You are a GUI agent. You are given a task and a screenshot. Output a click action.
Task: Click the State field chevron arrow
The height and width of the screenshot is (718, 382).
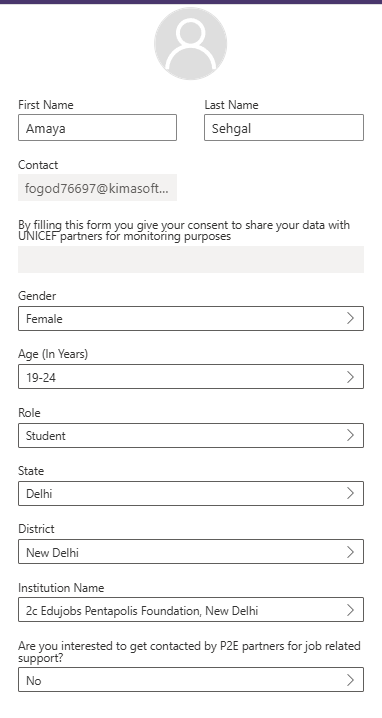pyautogui.click(x=350, y=493)
